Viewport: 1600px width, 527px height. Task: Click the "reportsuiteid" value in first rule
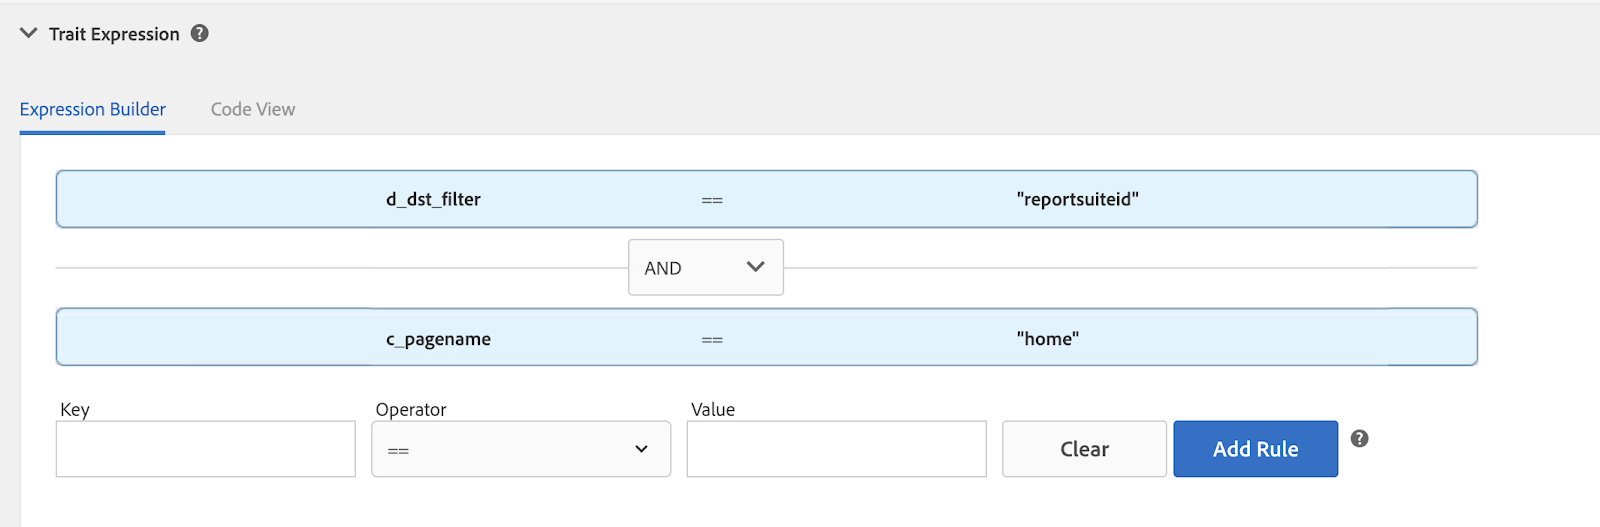(x=1078, y=199)
